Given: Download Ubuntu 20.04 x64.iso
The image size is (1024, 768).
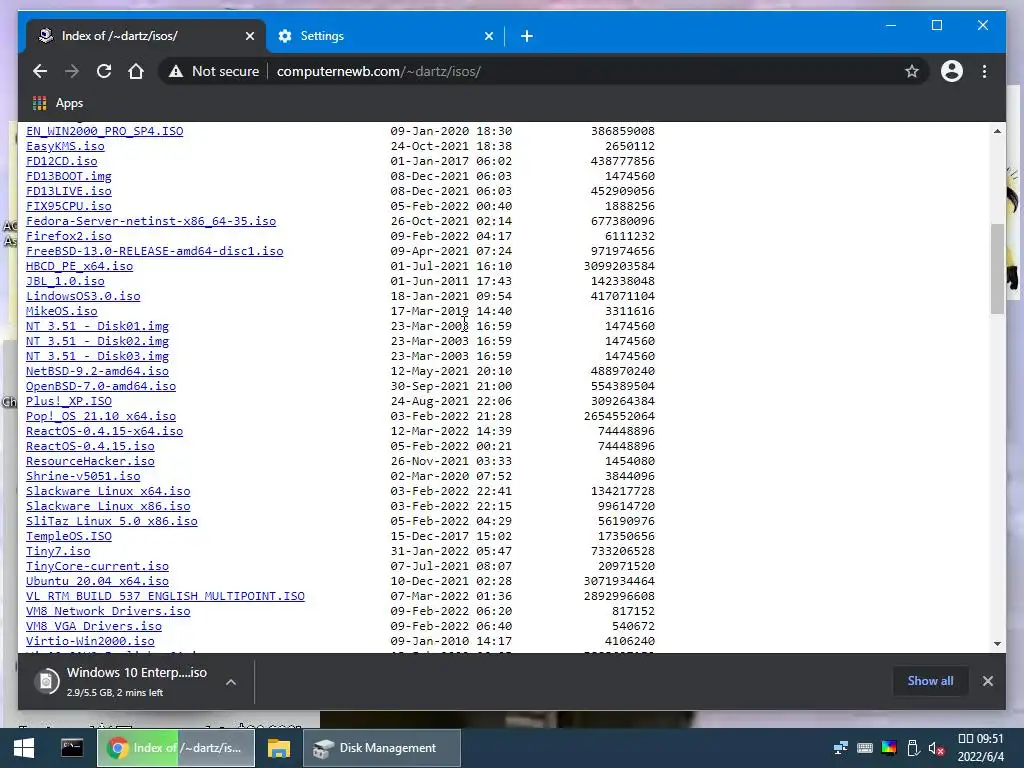Looking at the screenshot, I should click(x=97, y=582).
